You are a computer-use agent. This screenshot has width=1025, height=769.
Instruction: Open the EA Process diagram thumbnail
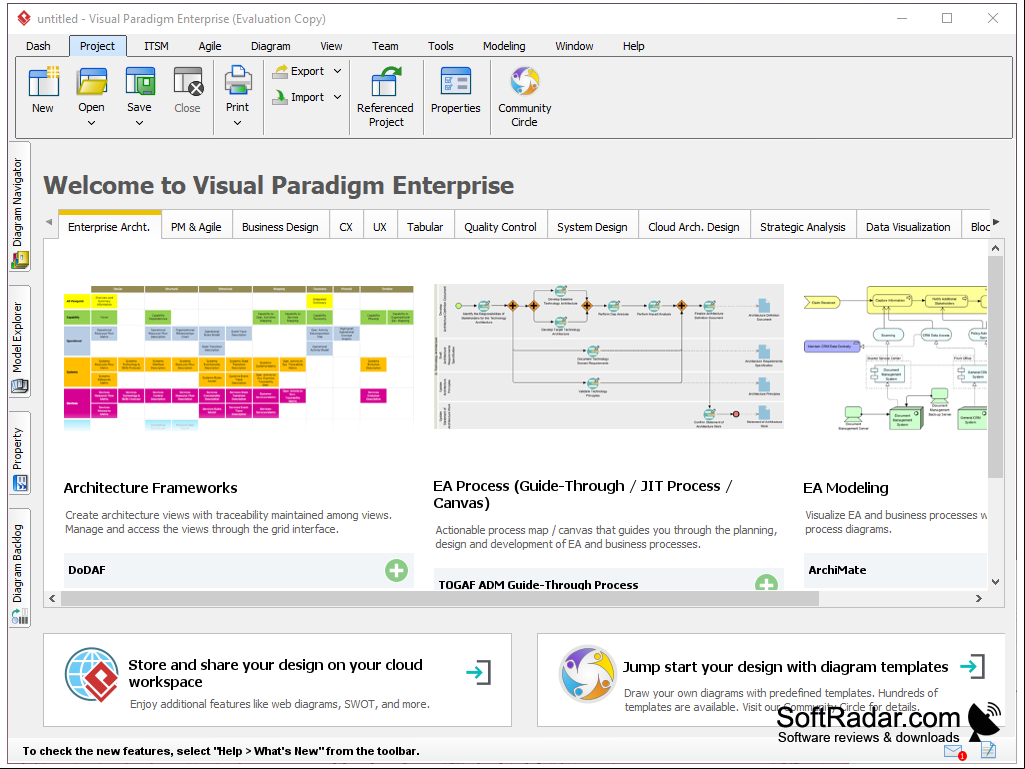(x=609, y=357)
